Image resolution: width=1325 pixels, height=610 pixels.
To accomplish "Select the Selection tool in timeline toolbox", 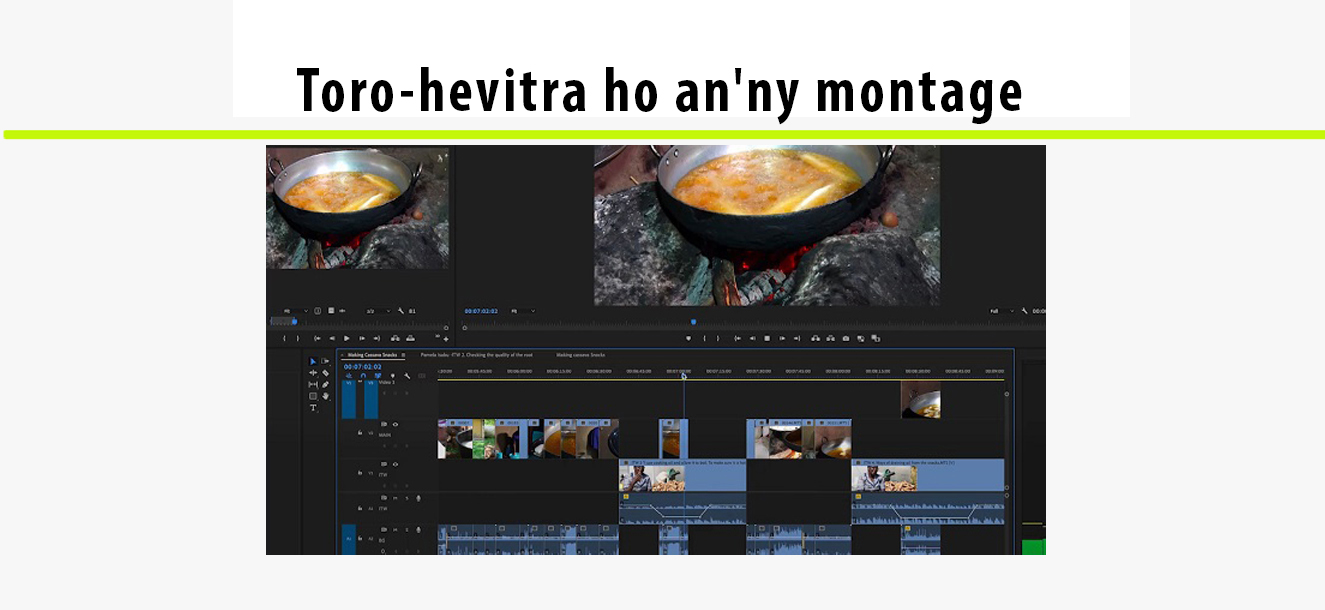I will click(313, 361).
